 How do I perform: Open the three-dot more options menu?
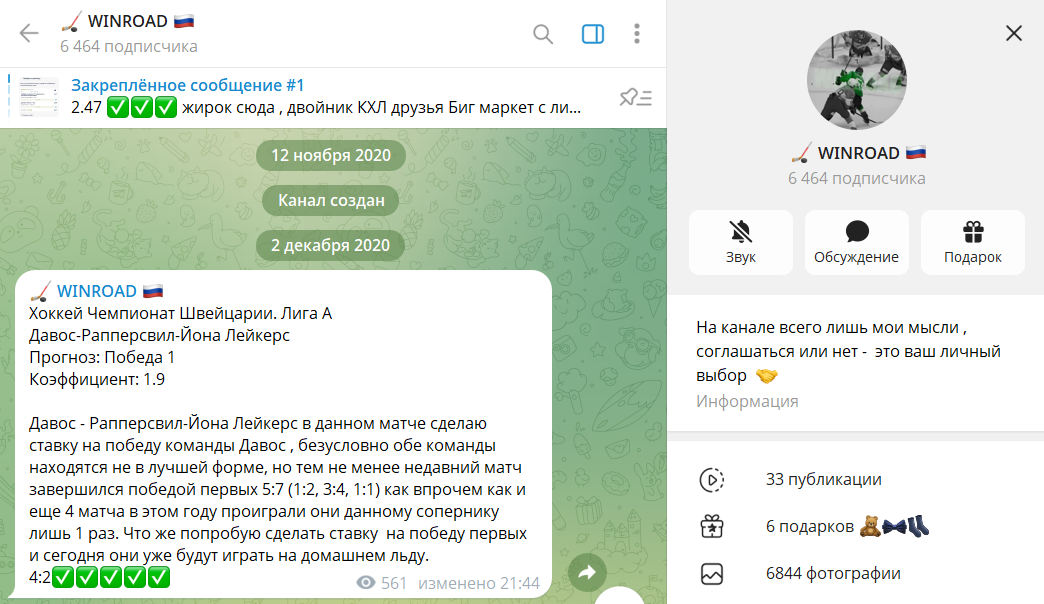(x=637, y=33)
